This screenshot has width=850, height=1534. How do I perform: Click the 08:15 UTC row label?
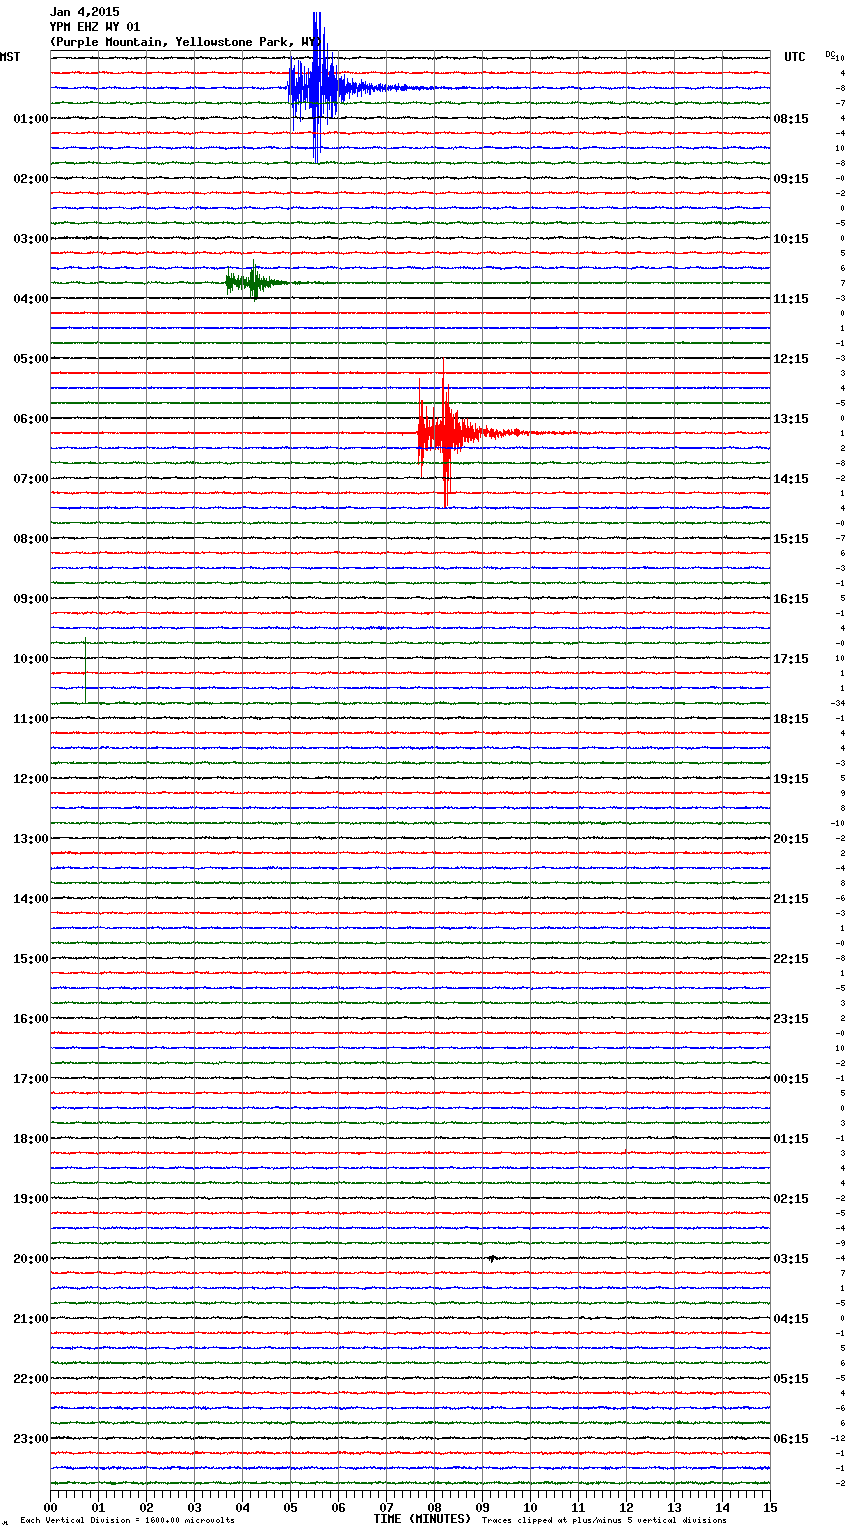pyautogui.click(x=791, y=118)
